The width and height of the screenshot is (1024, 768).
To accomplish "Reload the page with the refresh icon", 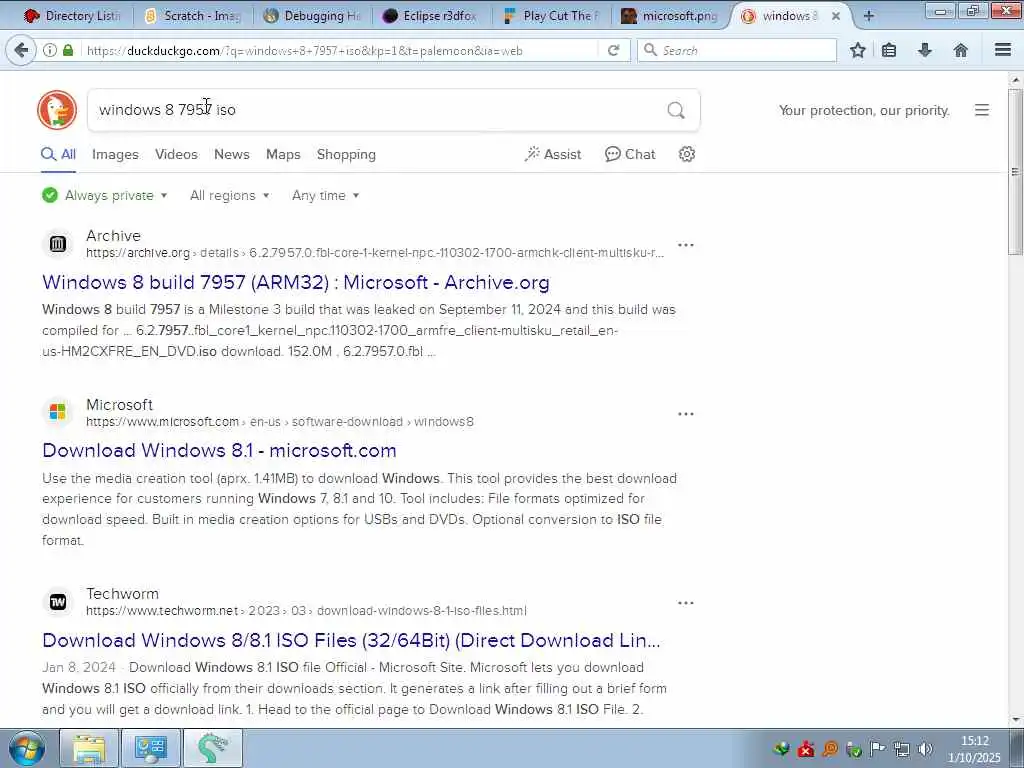I will pyautogui.click(x=613, y=50).
